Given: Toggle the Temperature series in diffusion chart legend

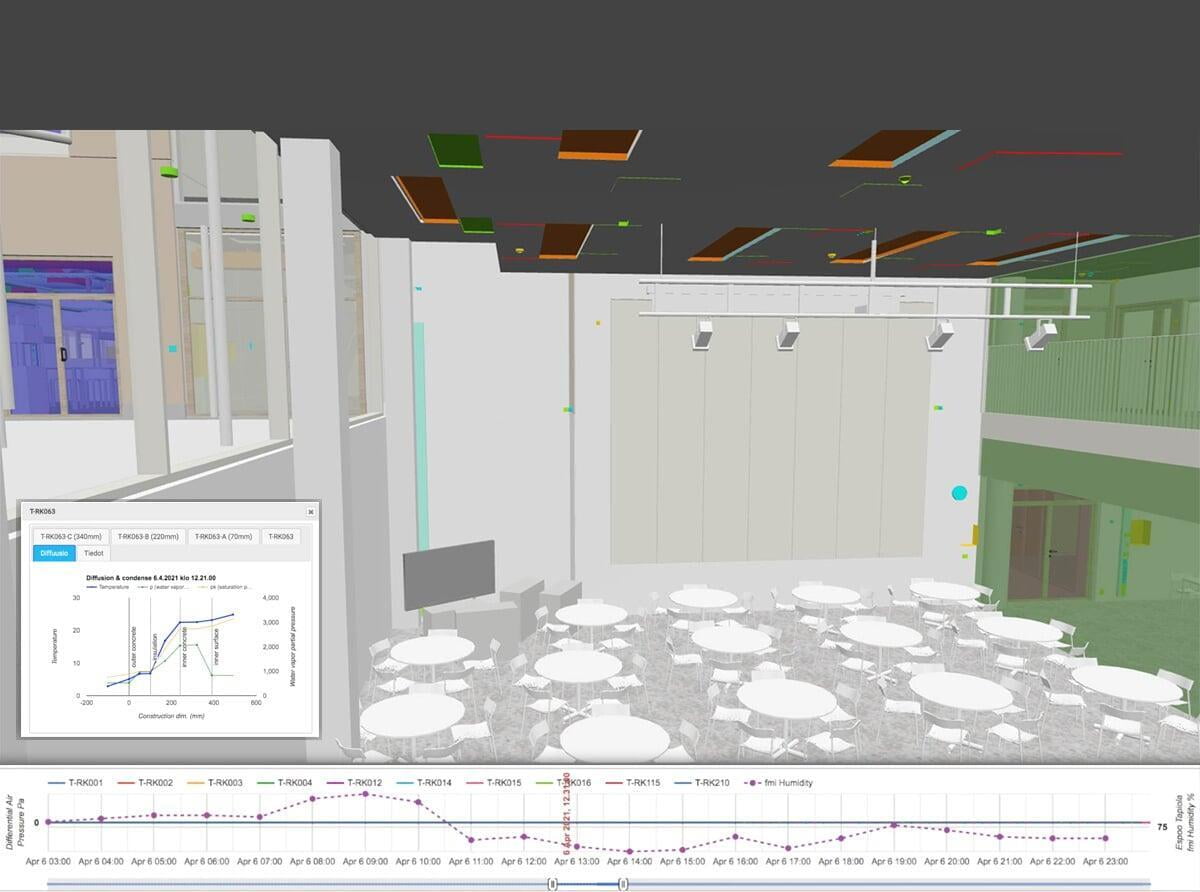Looking at the screenshot, I should 109,586.
